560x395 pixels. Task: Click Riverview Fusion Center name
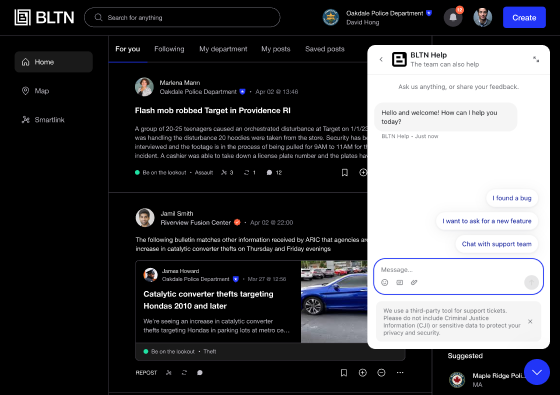pyautogui.click(x=196, y=223)
